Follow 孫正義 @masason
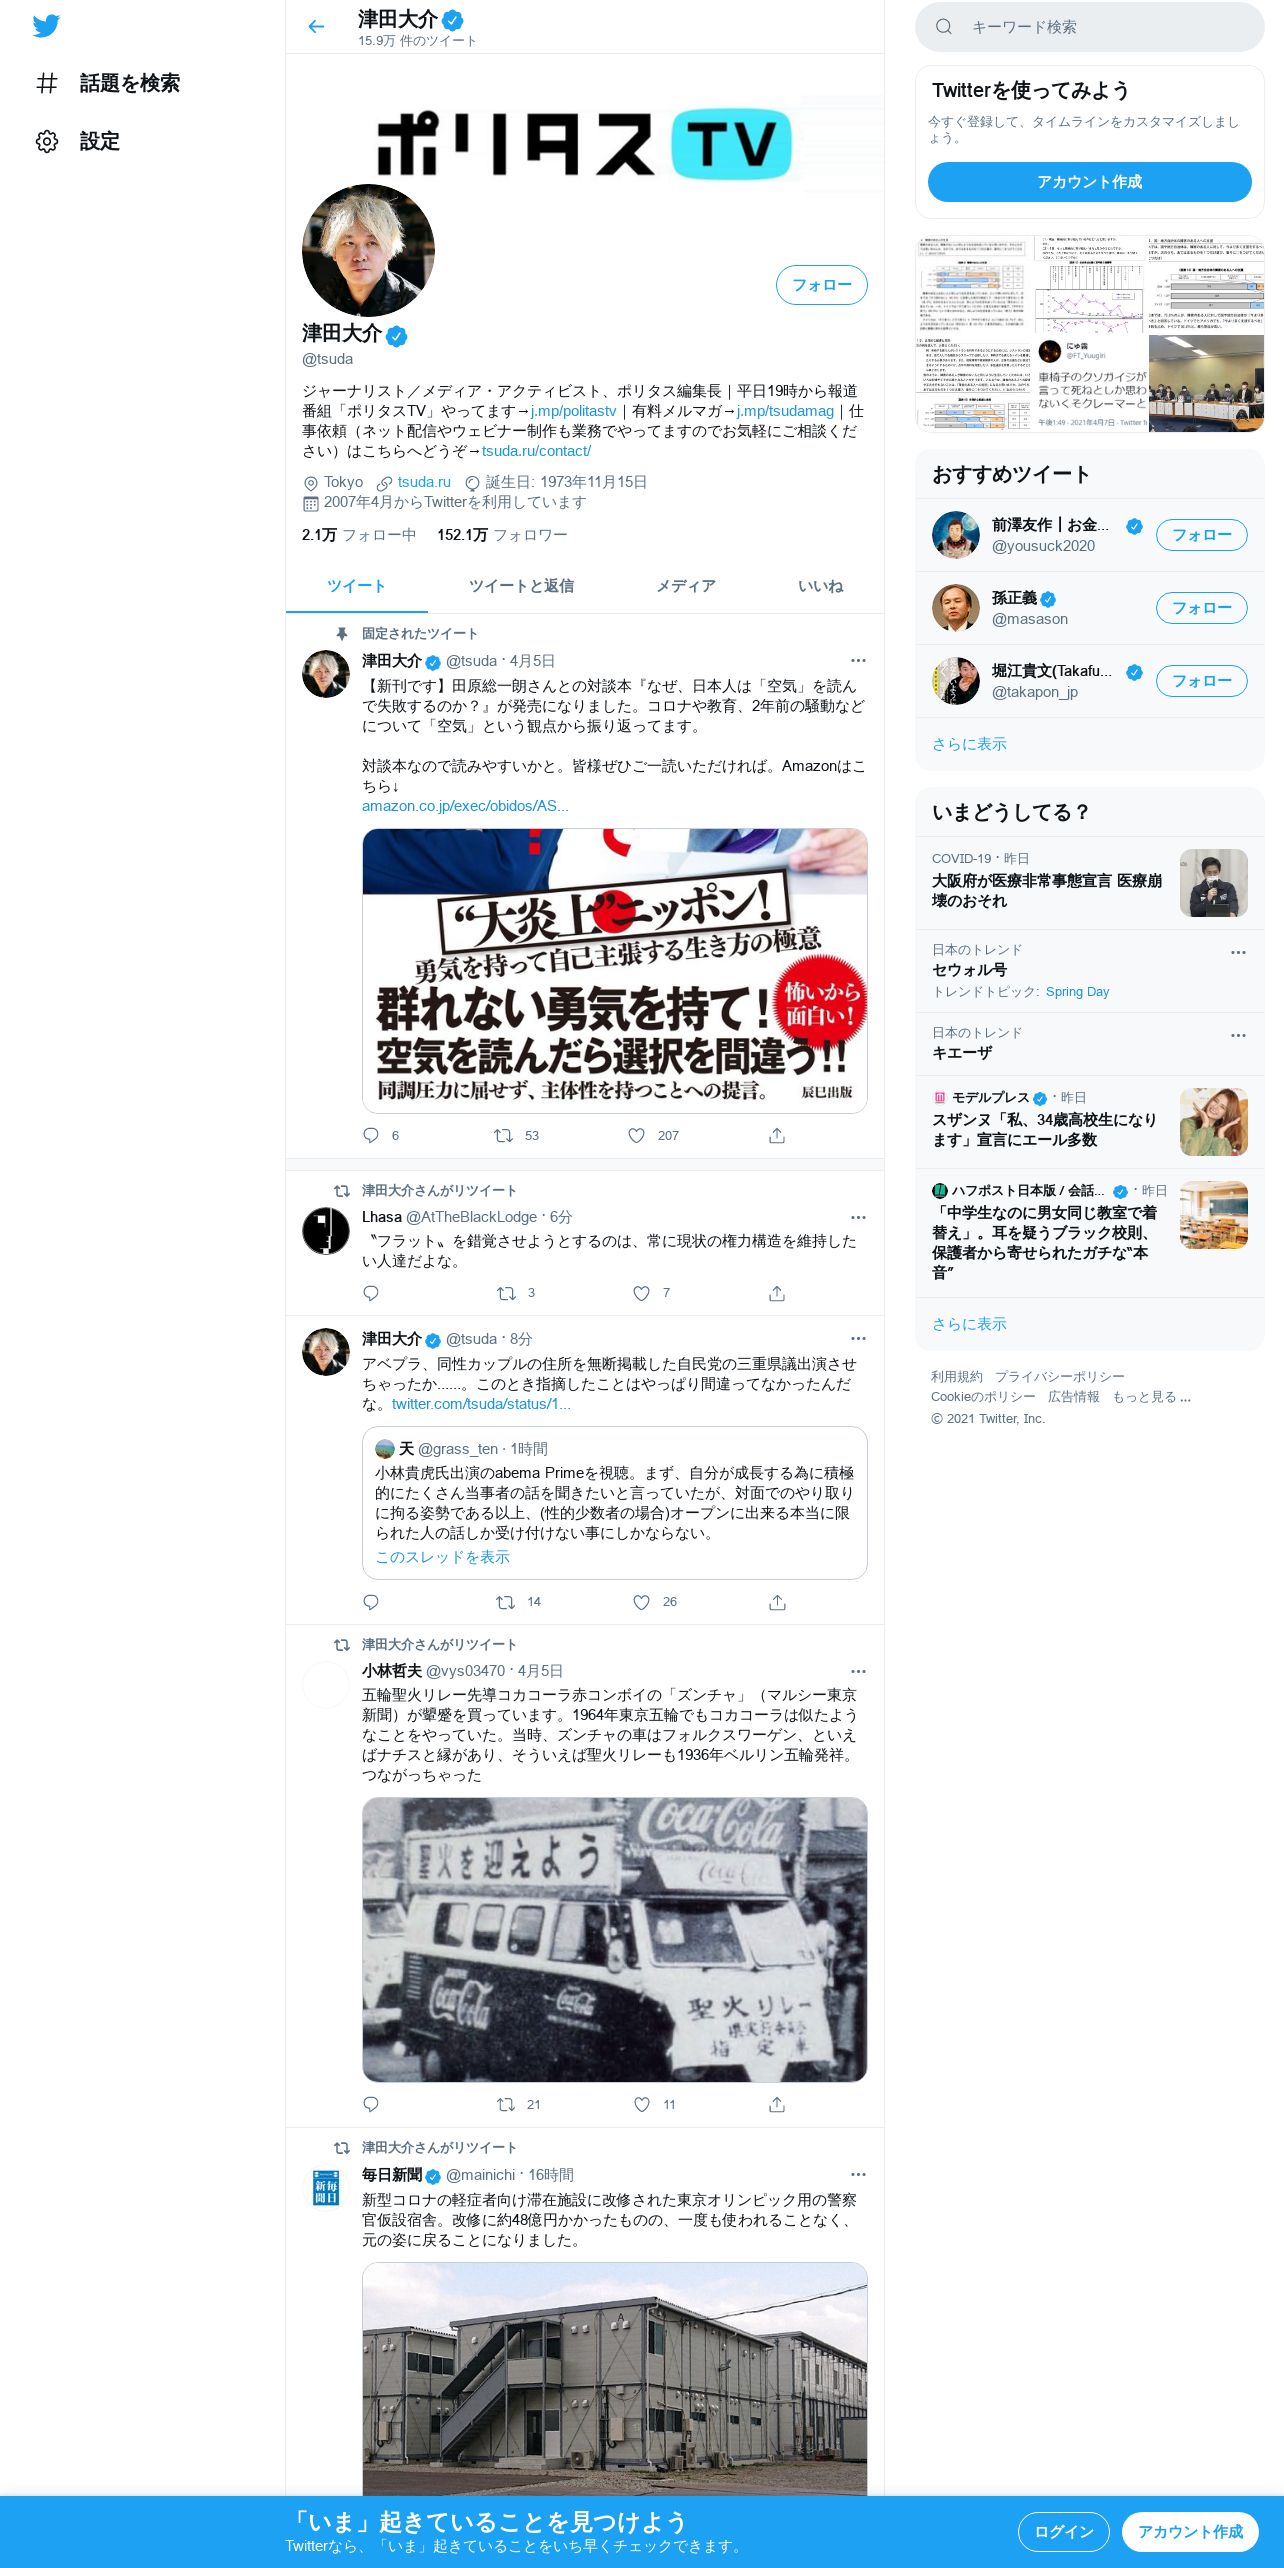This screenshot has width=1284, height=2568. (x=1201, y=608)
